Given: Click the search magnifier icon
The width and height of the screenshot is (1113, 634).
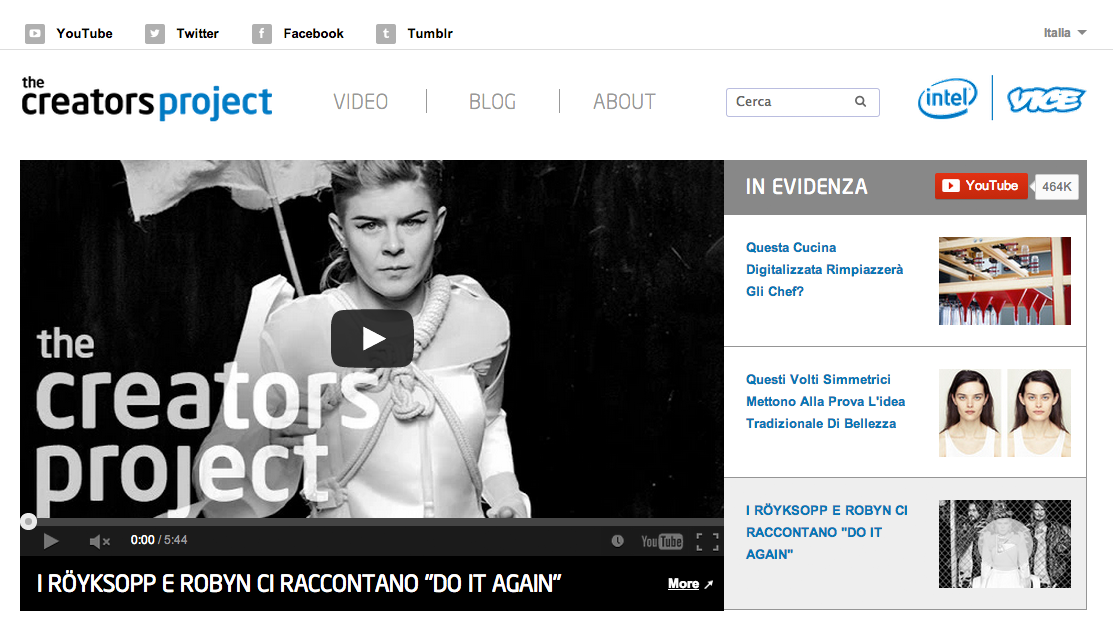Looking at the screenshot, I should point(860,102).
